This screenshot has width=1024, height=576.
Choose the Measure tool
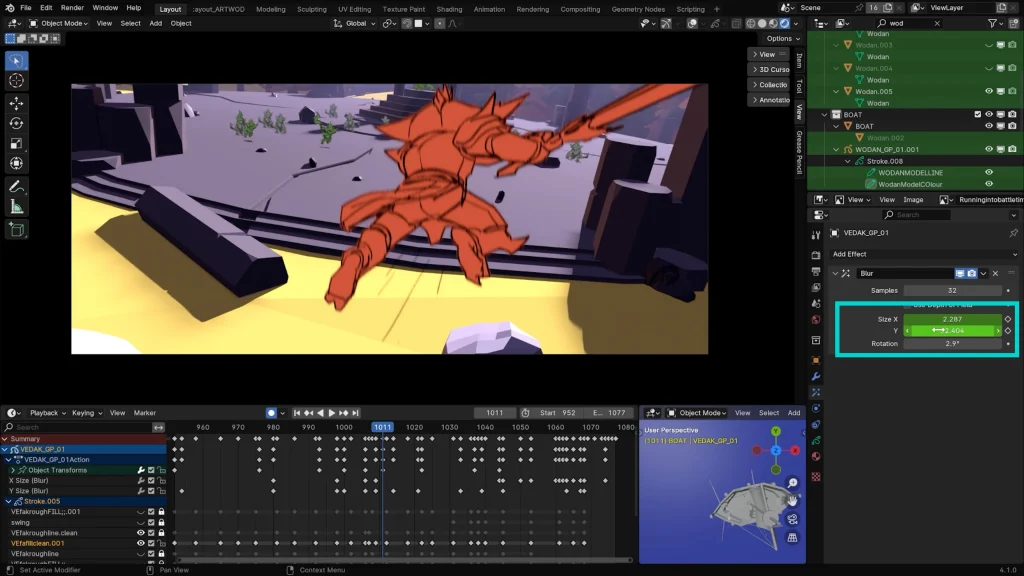coord(16,208)
